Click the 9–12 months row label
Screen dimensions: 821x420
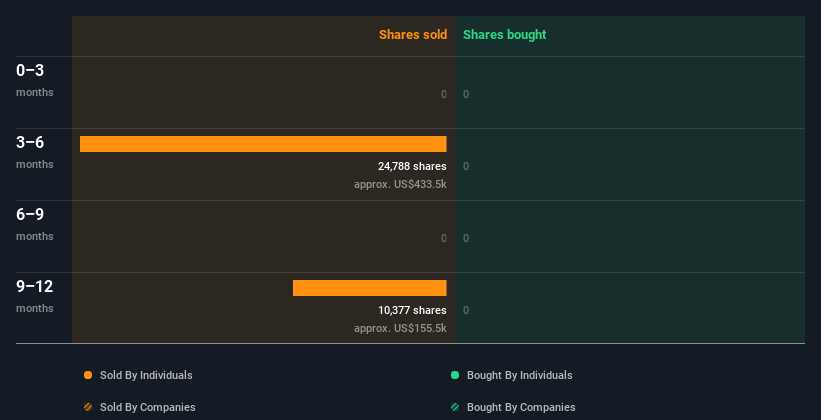(35, 296)
